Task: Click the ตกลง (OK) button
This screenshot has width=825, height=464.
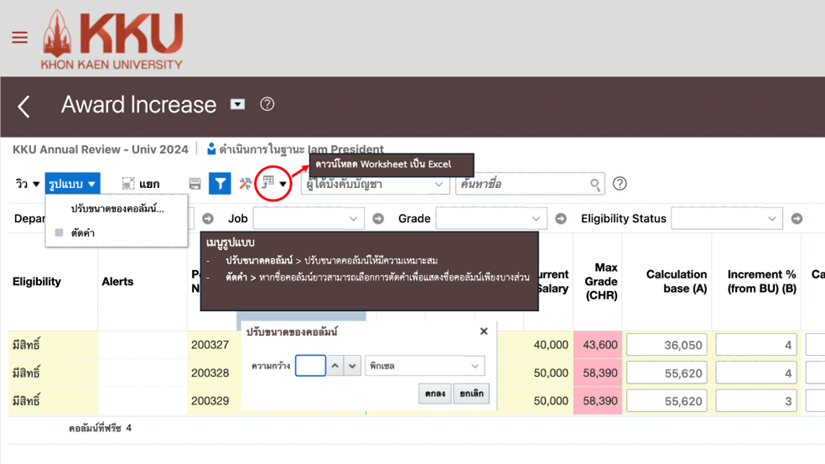Action: (435, 394)
